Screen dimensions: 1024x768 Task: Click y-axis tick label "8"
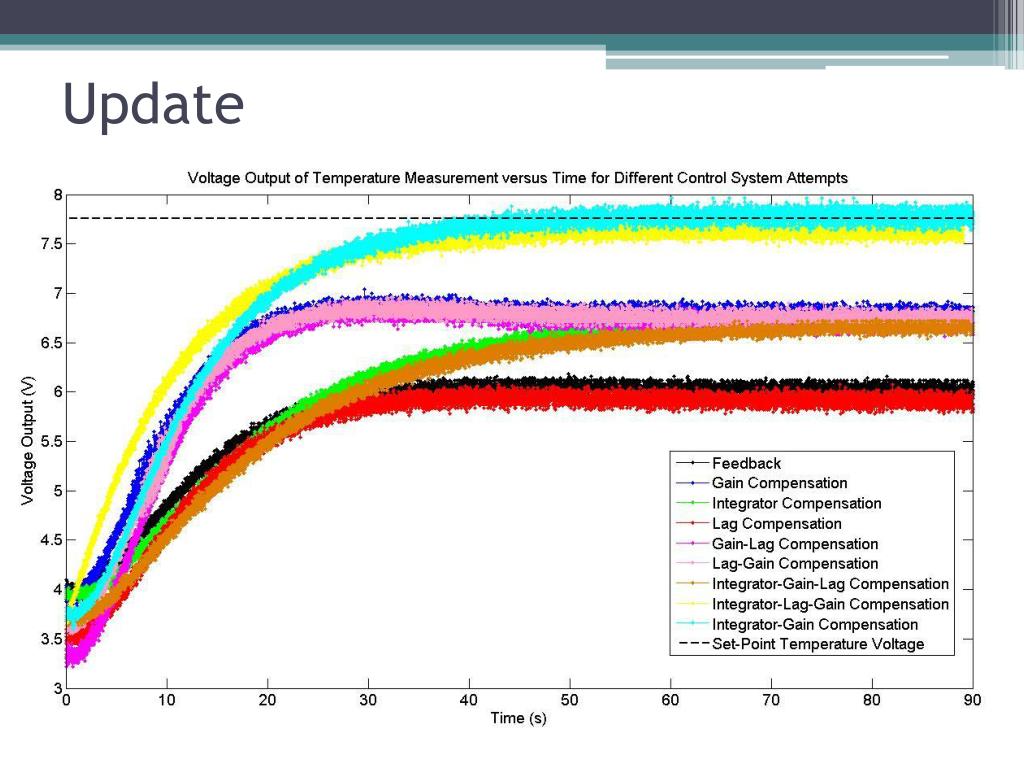click(x=58, y=195)
